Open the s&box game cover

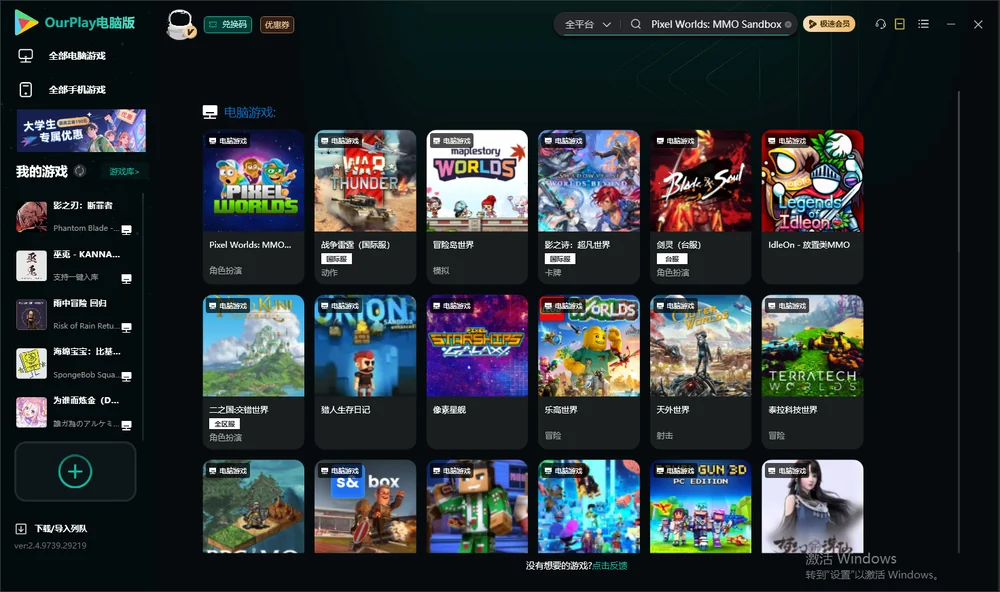(x=365, y=507)
